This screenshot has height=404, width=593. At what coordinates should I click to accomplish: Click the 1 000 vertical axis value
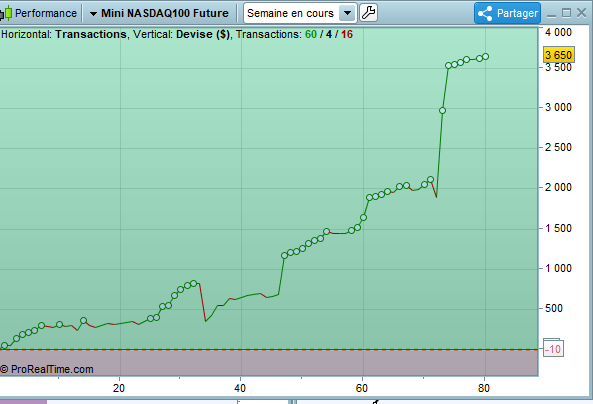[558, 268]
